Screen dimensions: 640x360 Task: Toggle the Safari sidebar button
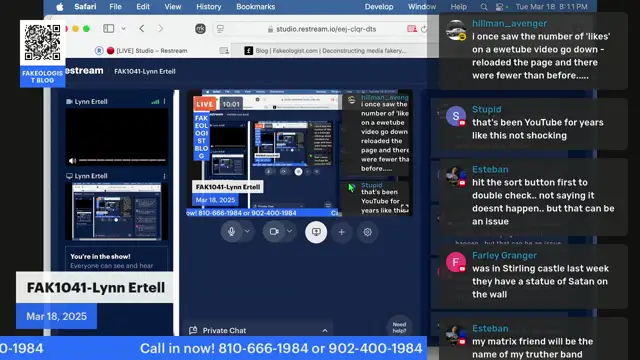[109, 29]
